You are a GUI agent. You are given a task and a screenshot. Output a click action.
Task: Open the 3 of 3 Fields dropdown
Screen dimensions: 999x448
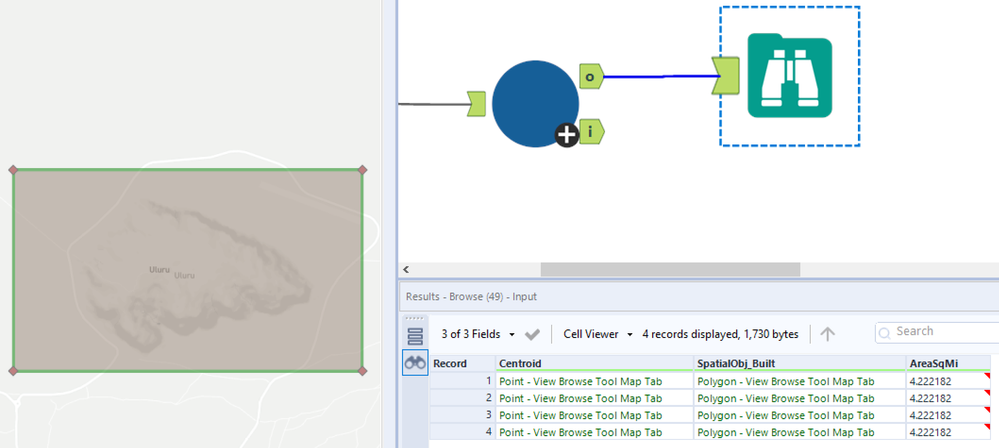(478, 334)
